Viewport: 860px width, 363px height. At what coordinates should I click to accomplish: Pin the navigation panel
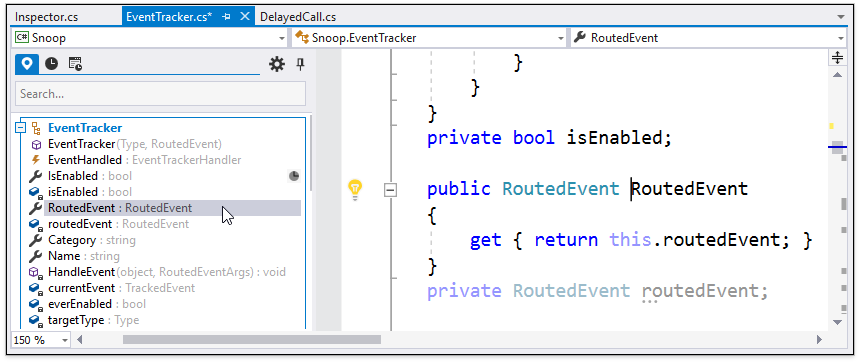click(x=299, y=65)
